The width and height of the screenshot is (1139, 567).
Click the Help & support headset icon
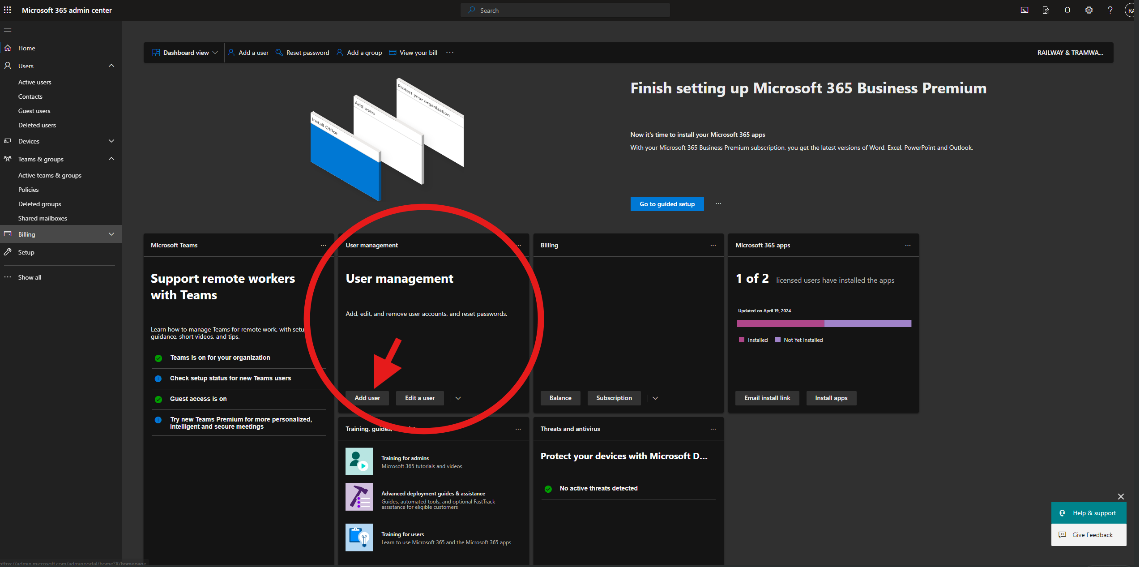pos(1062,513)
